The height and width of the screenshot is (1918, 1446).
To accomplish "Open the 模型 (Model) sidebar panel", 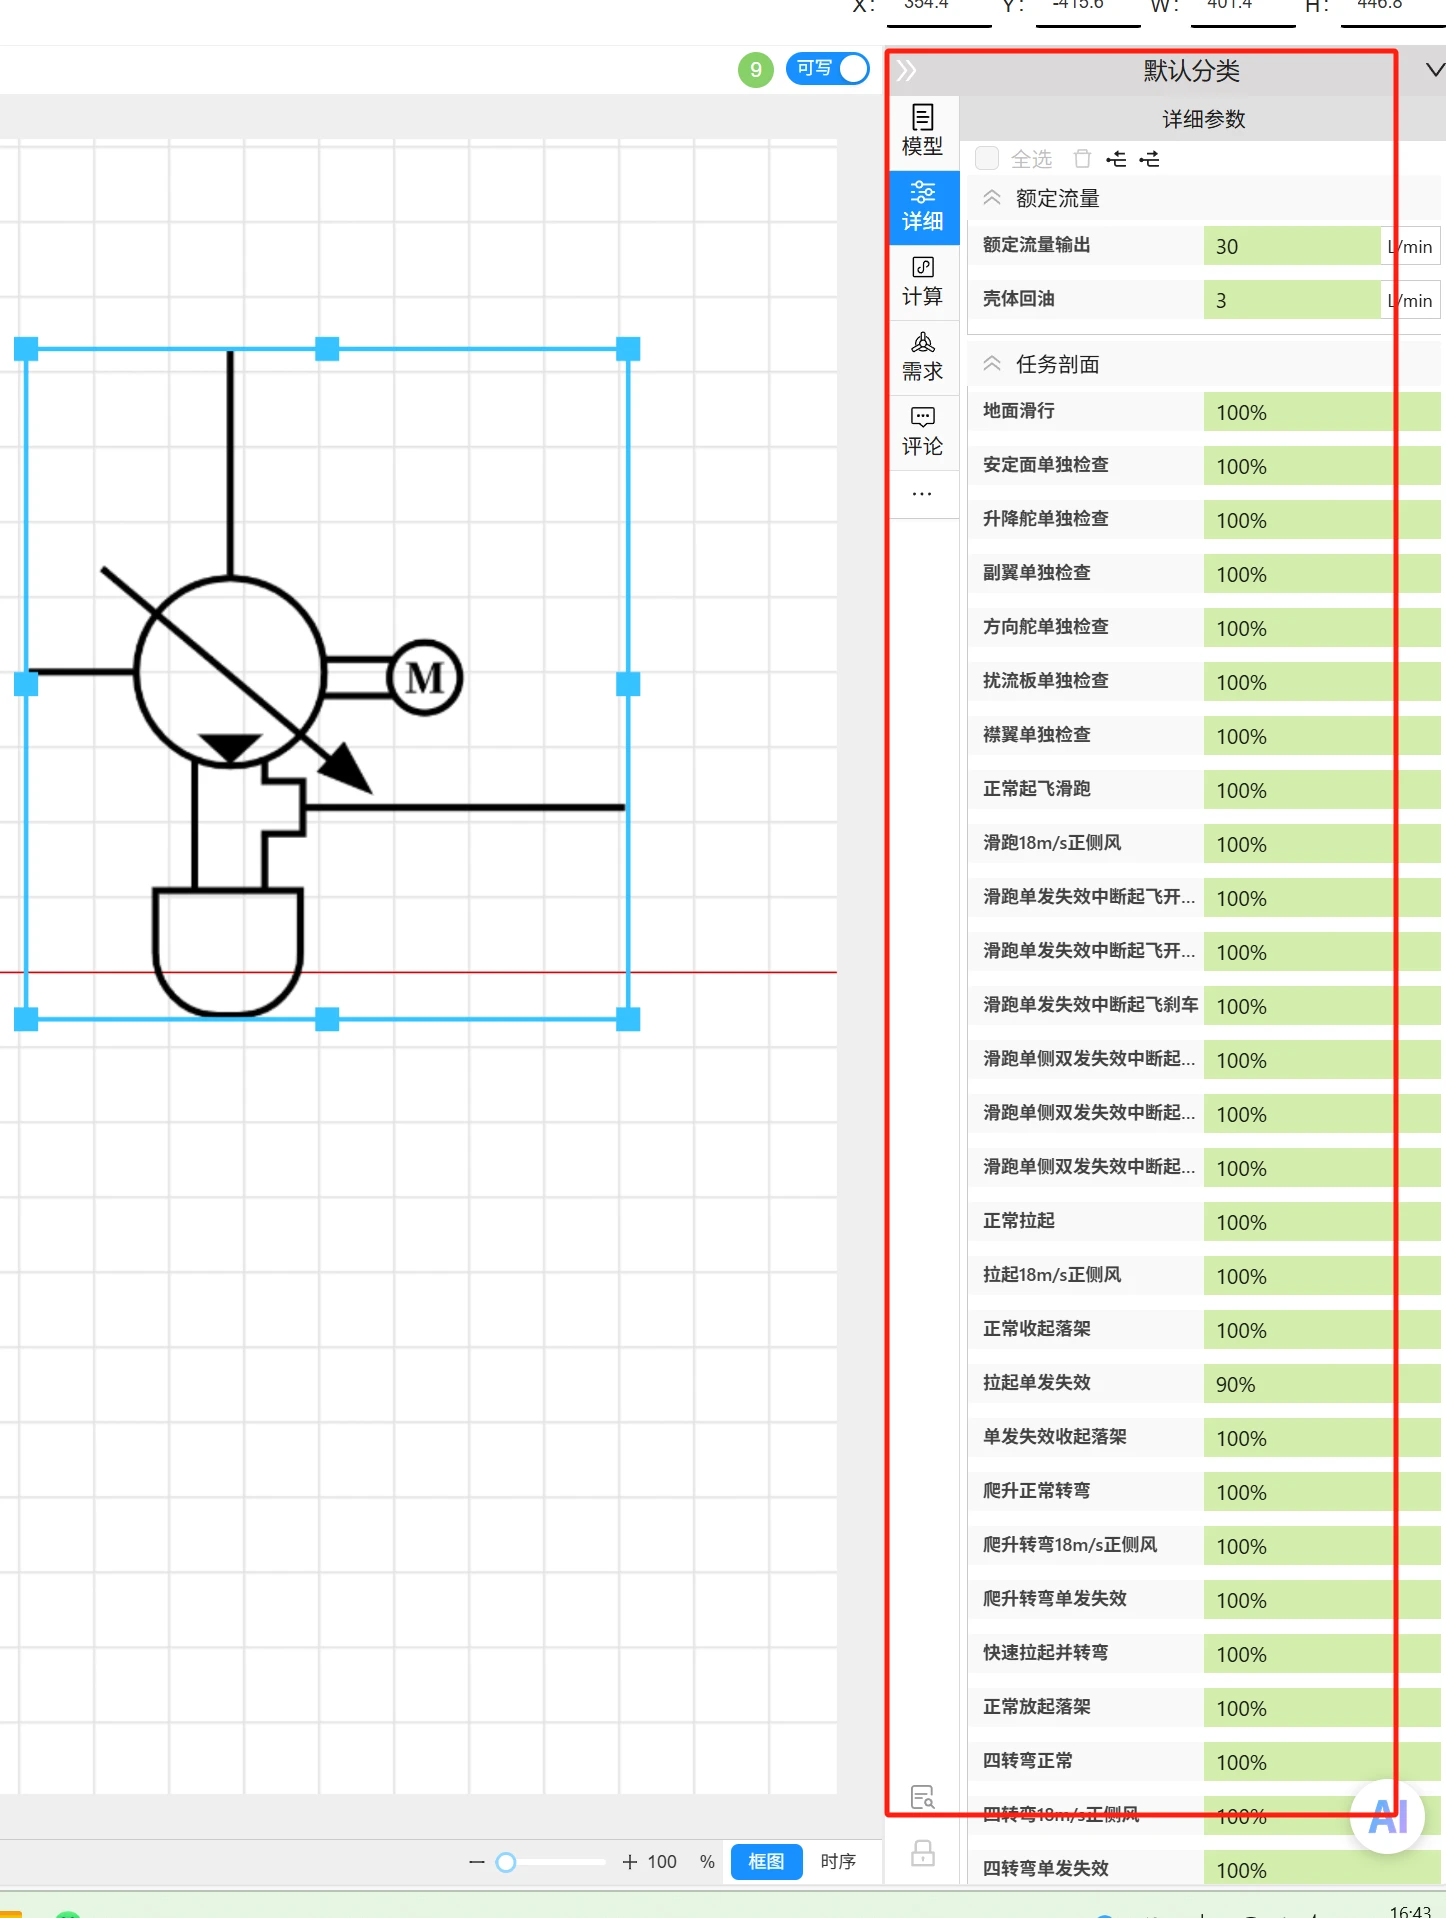I will 922,131.
